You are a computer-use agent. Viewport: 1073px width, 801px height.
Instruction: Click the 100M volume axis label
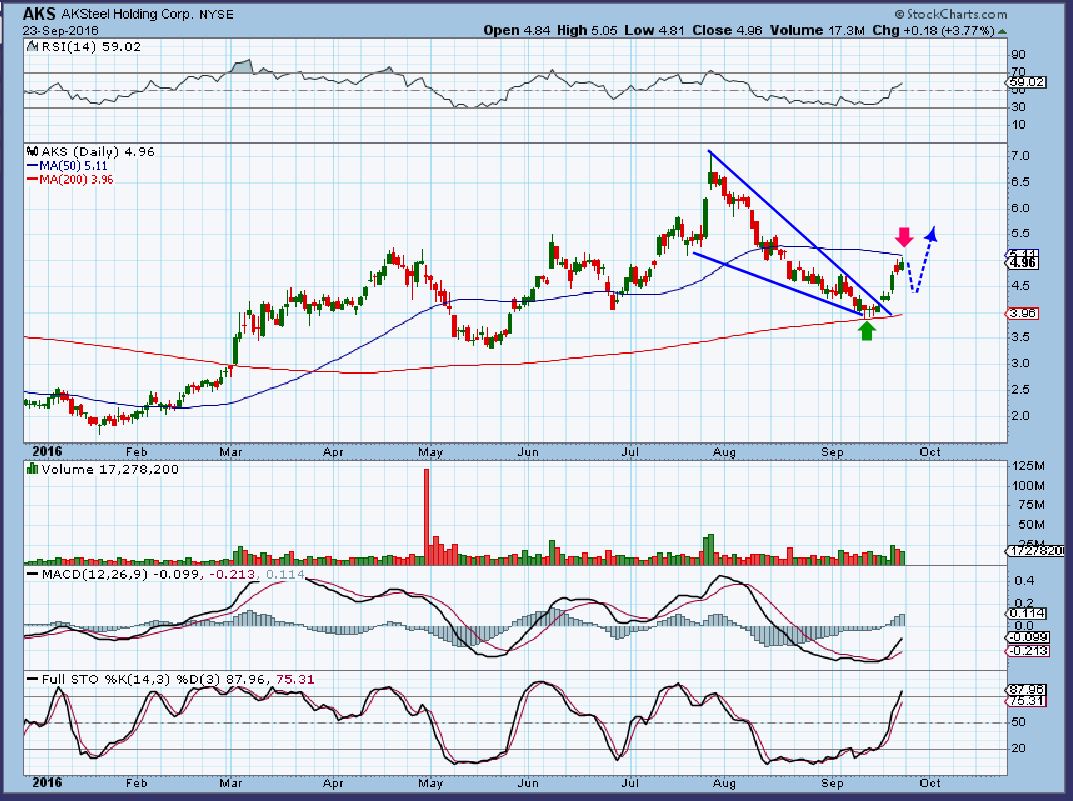coord(1028,486)
